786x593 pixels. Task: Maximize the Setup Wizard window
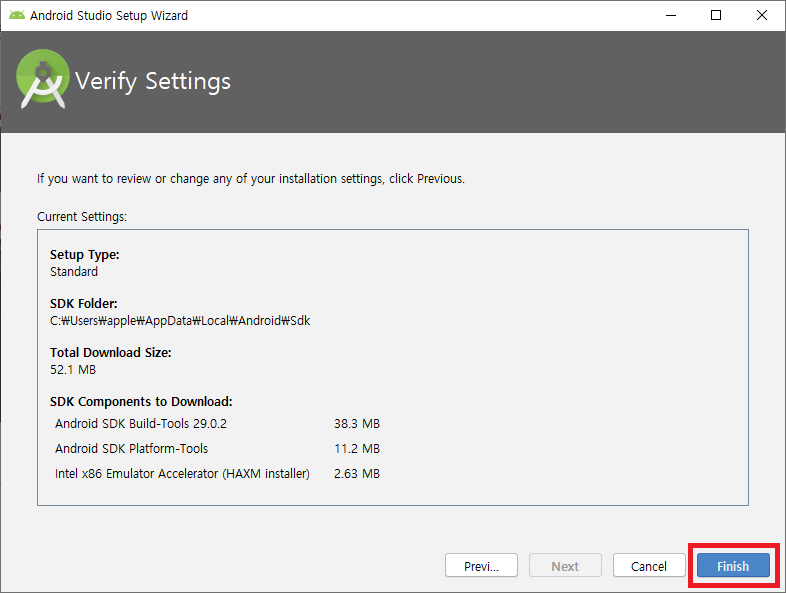[x=716, y=16]
